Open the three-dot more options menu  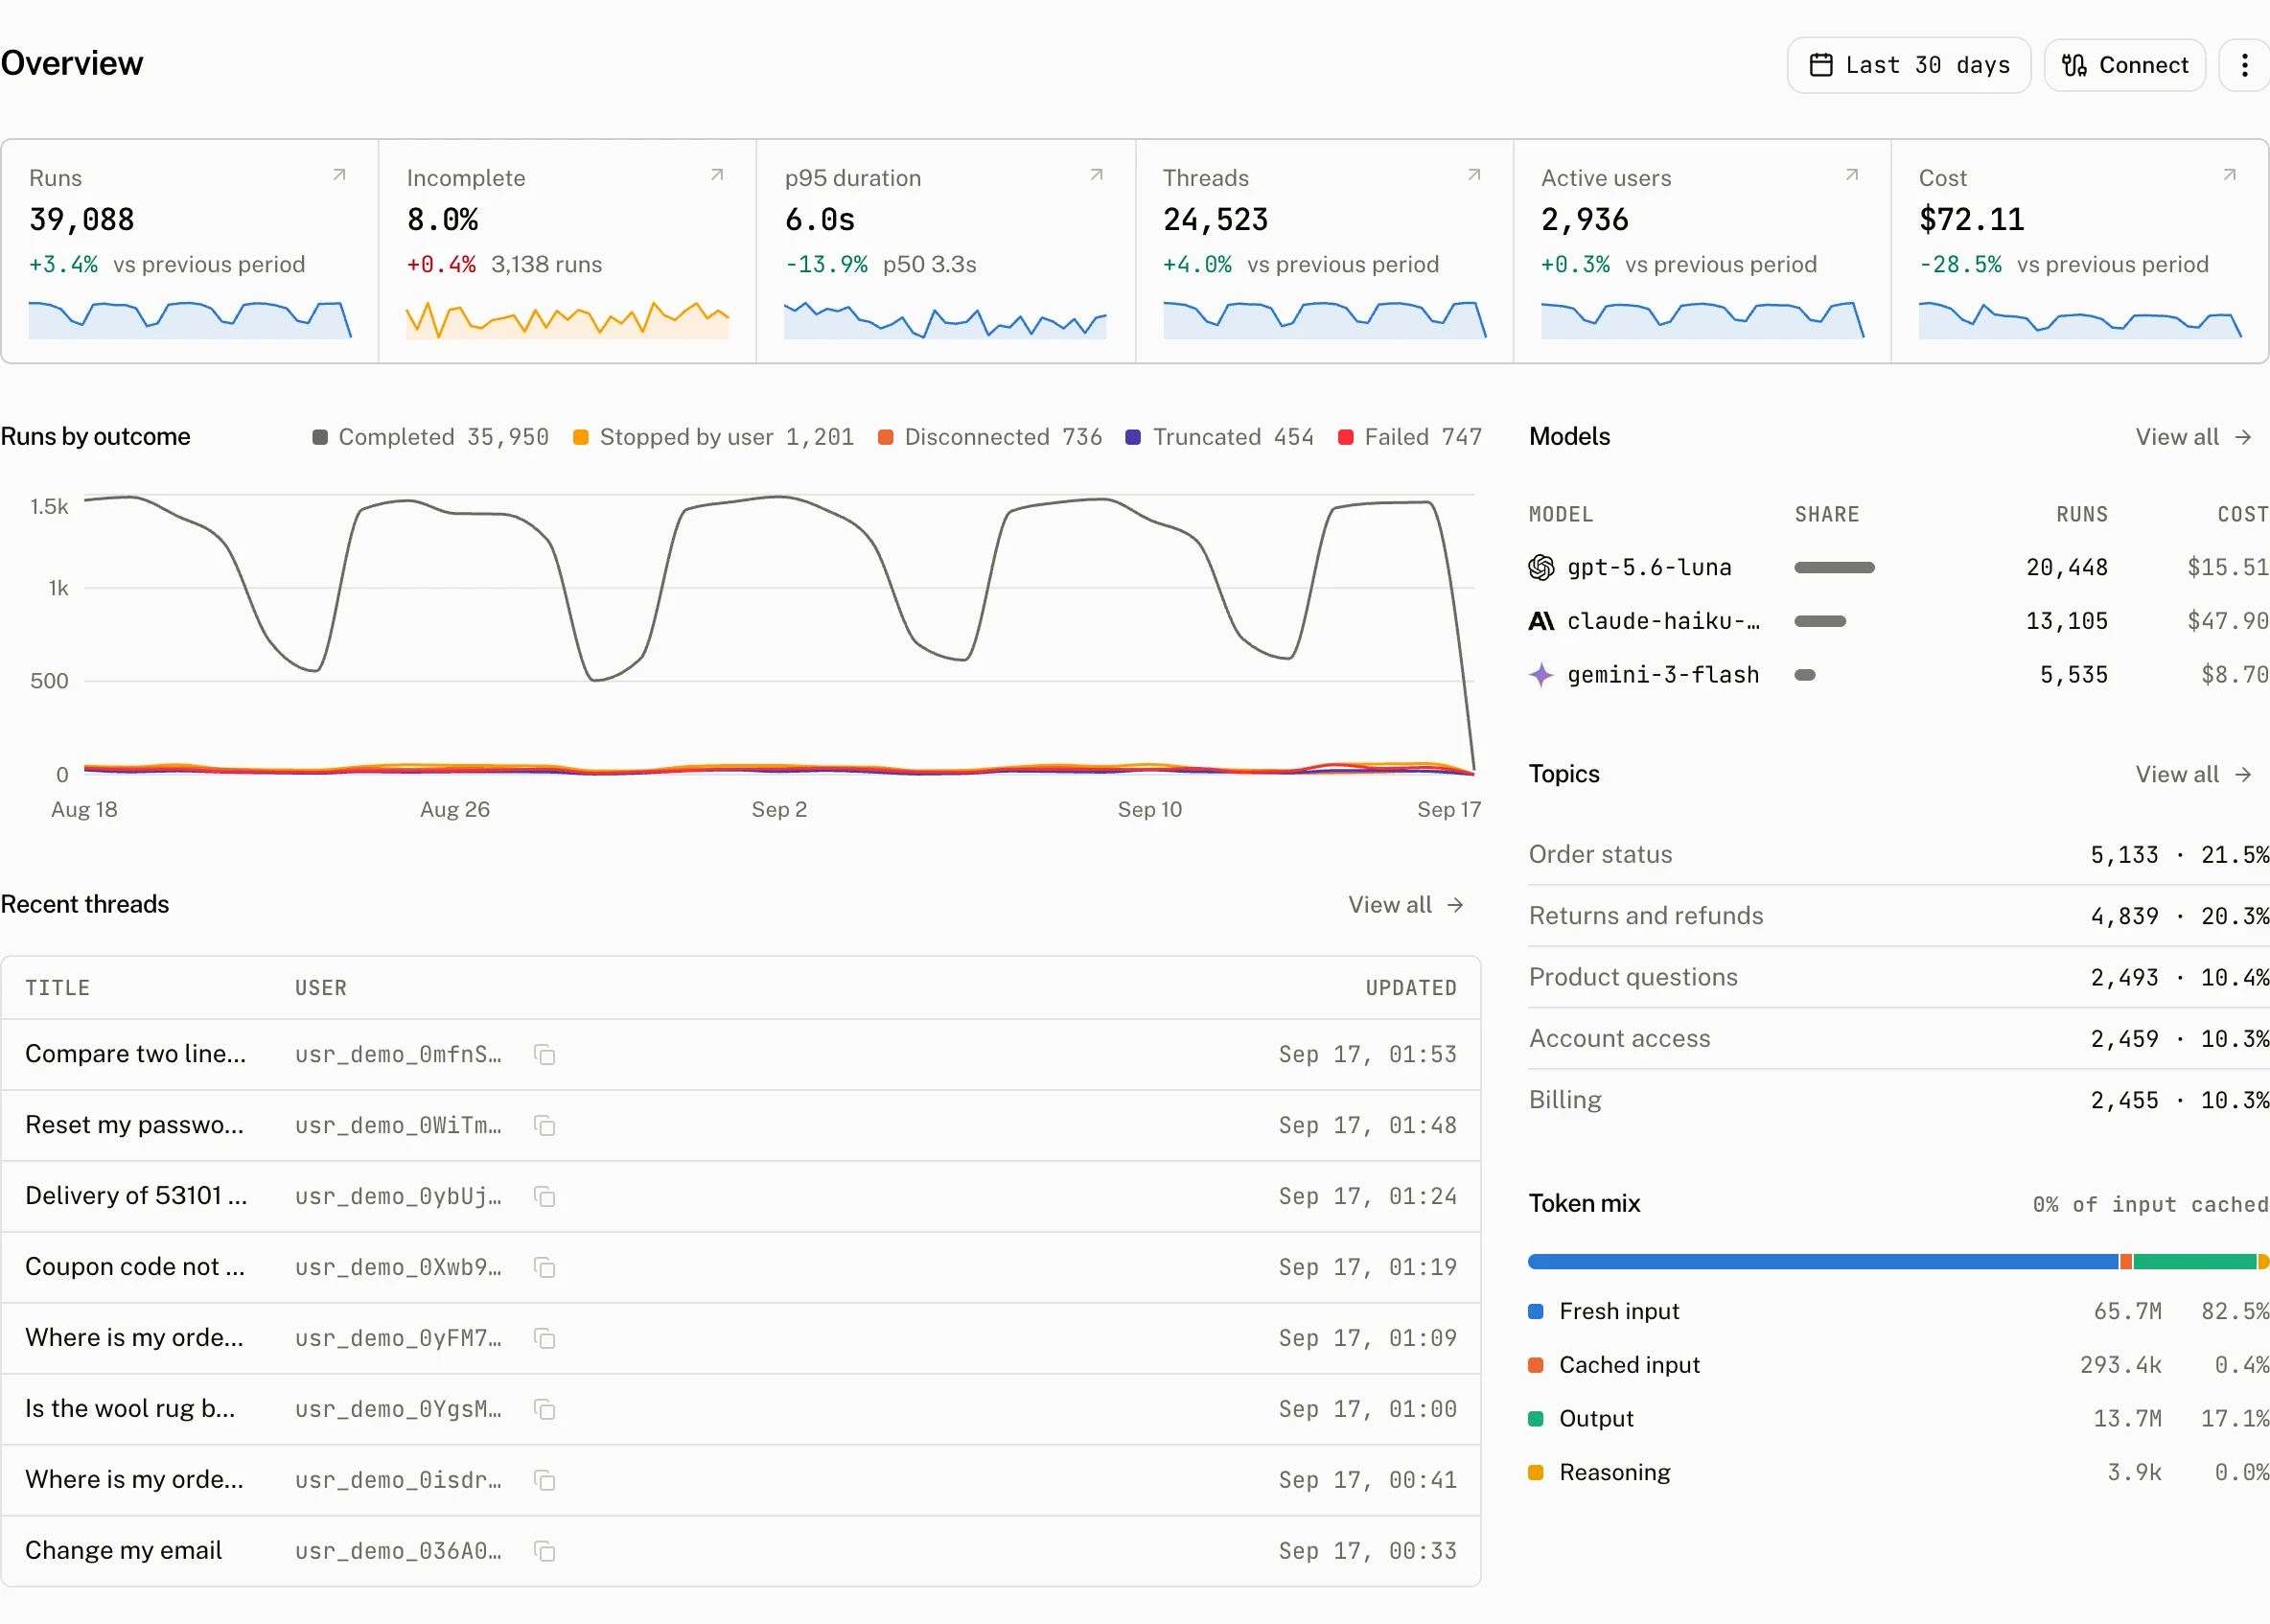pos(2245,65)
